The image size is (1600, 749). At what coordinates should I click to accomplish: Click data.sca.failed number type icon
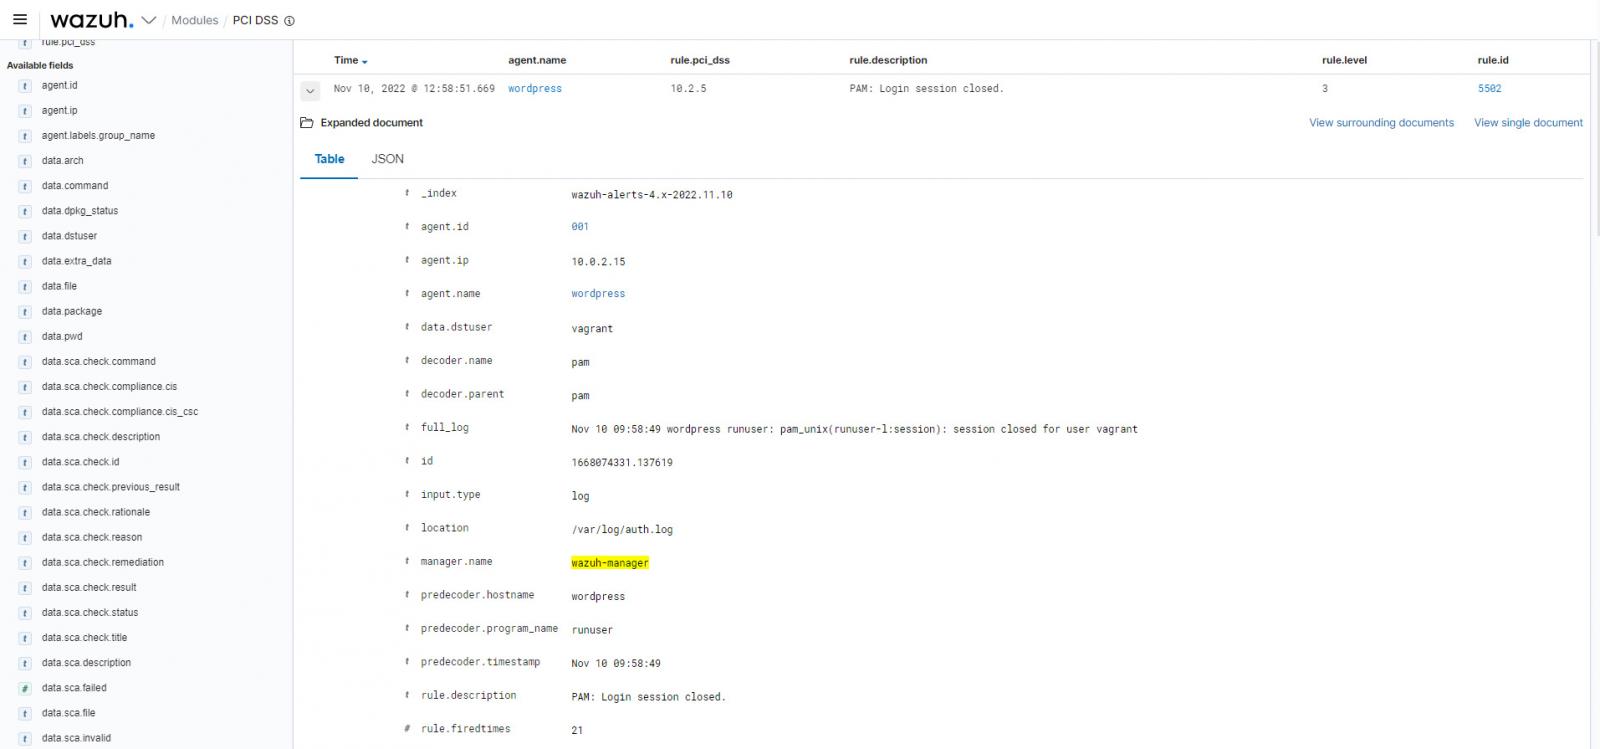pyautogui.click(x=25, y=688)
